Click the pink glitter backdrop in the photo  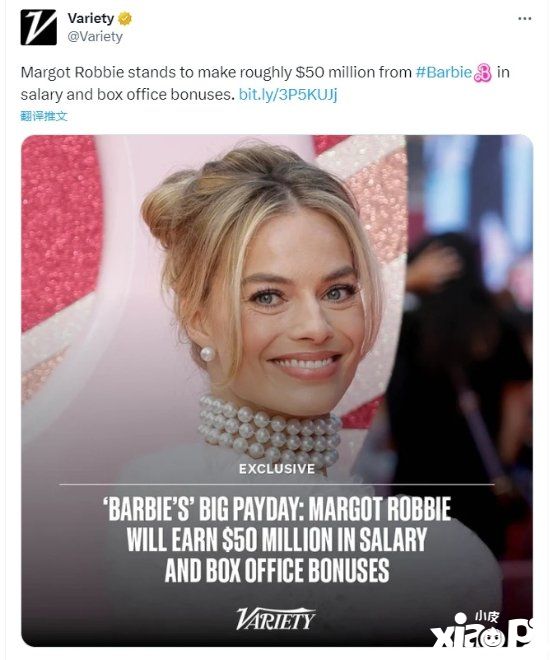point(61,227)
